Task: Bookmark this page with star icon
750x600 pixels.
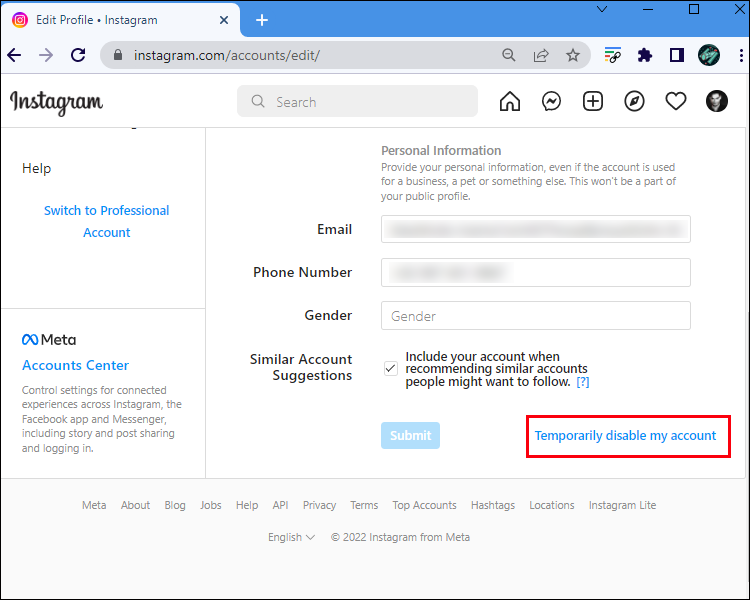Action: 573,56
